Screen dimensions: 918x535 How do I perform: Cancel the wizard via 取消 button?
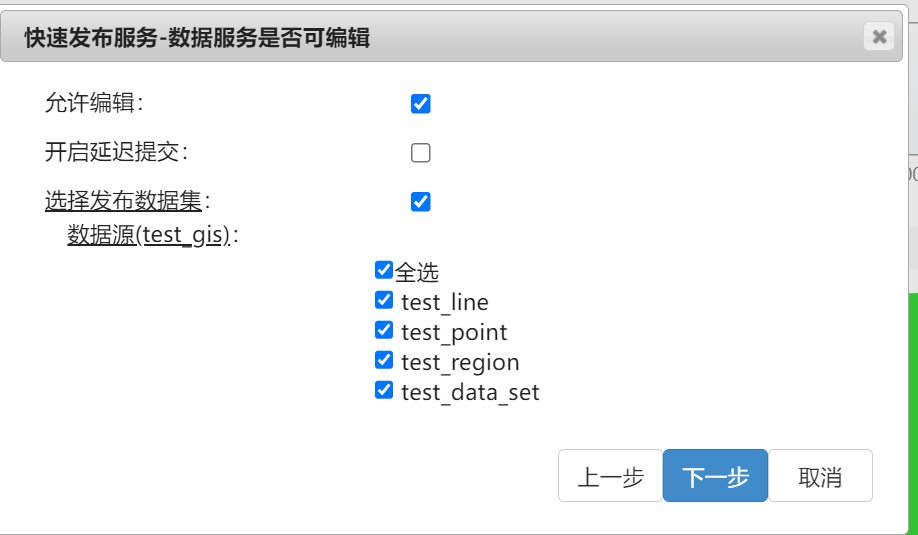click(x=820, y=476)
